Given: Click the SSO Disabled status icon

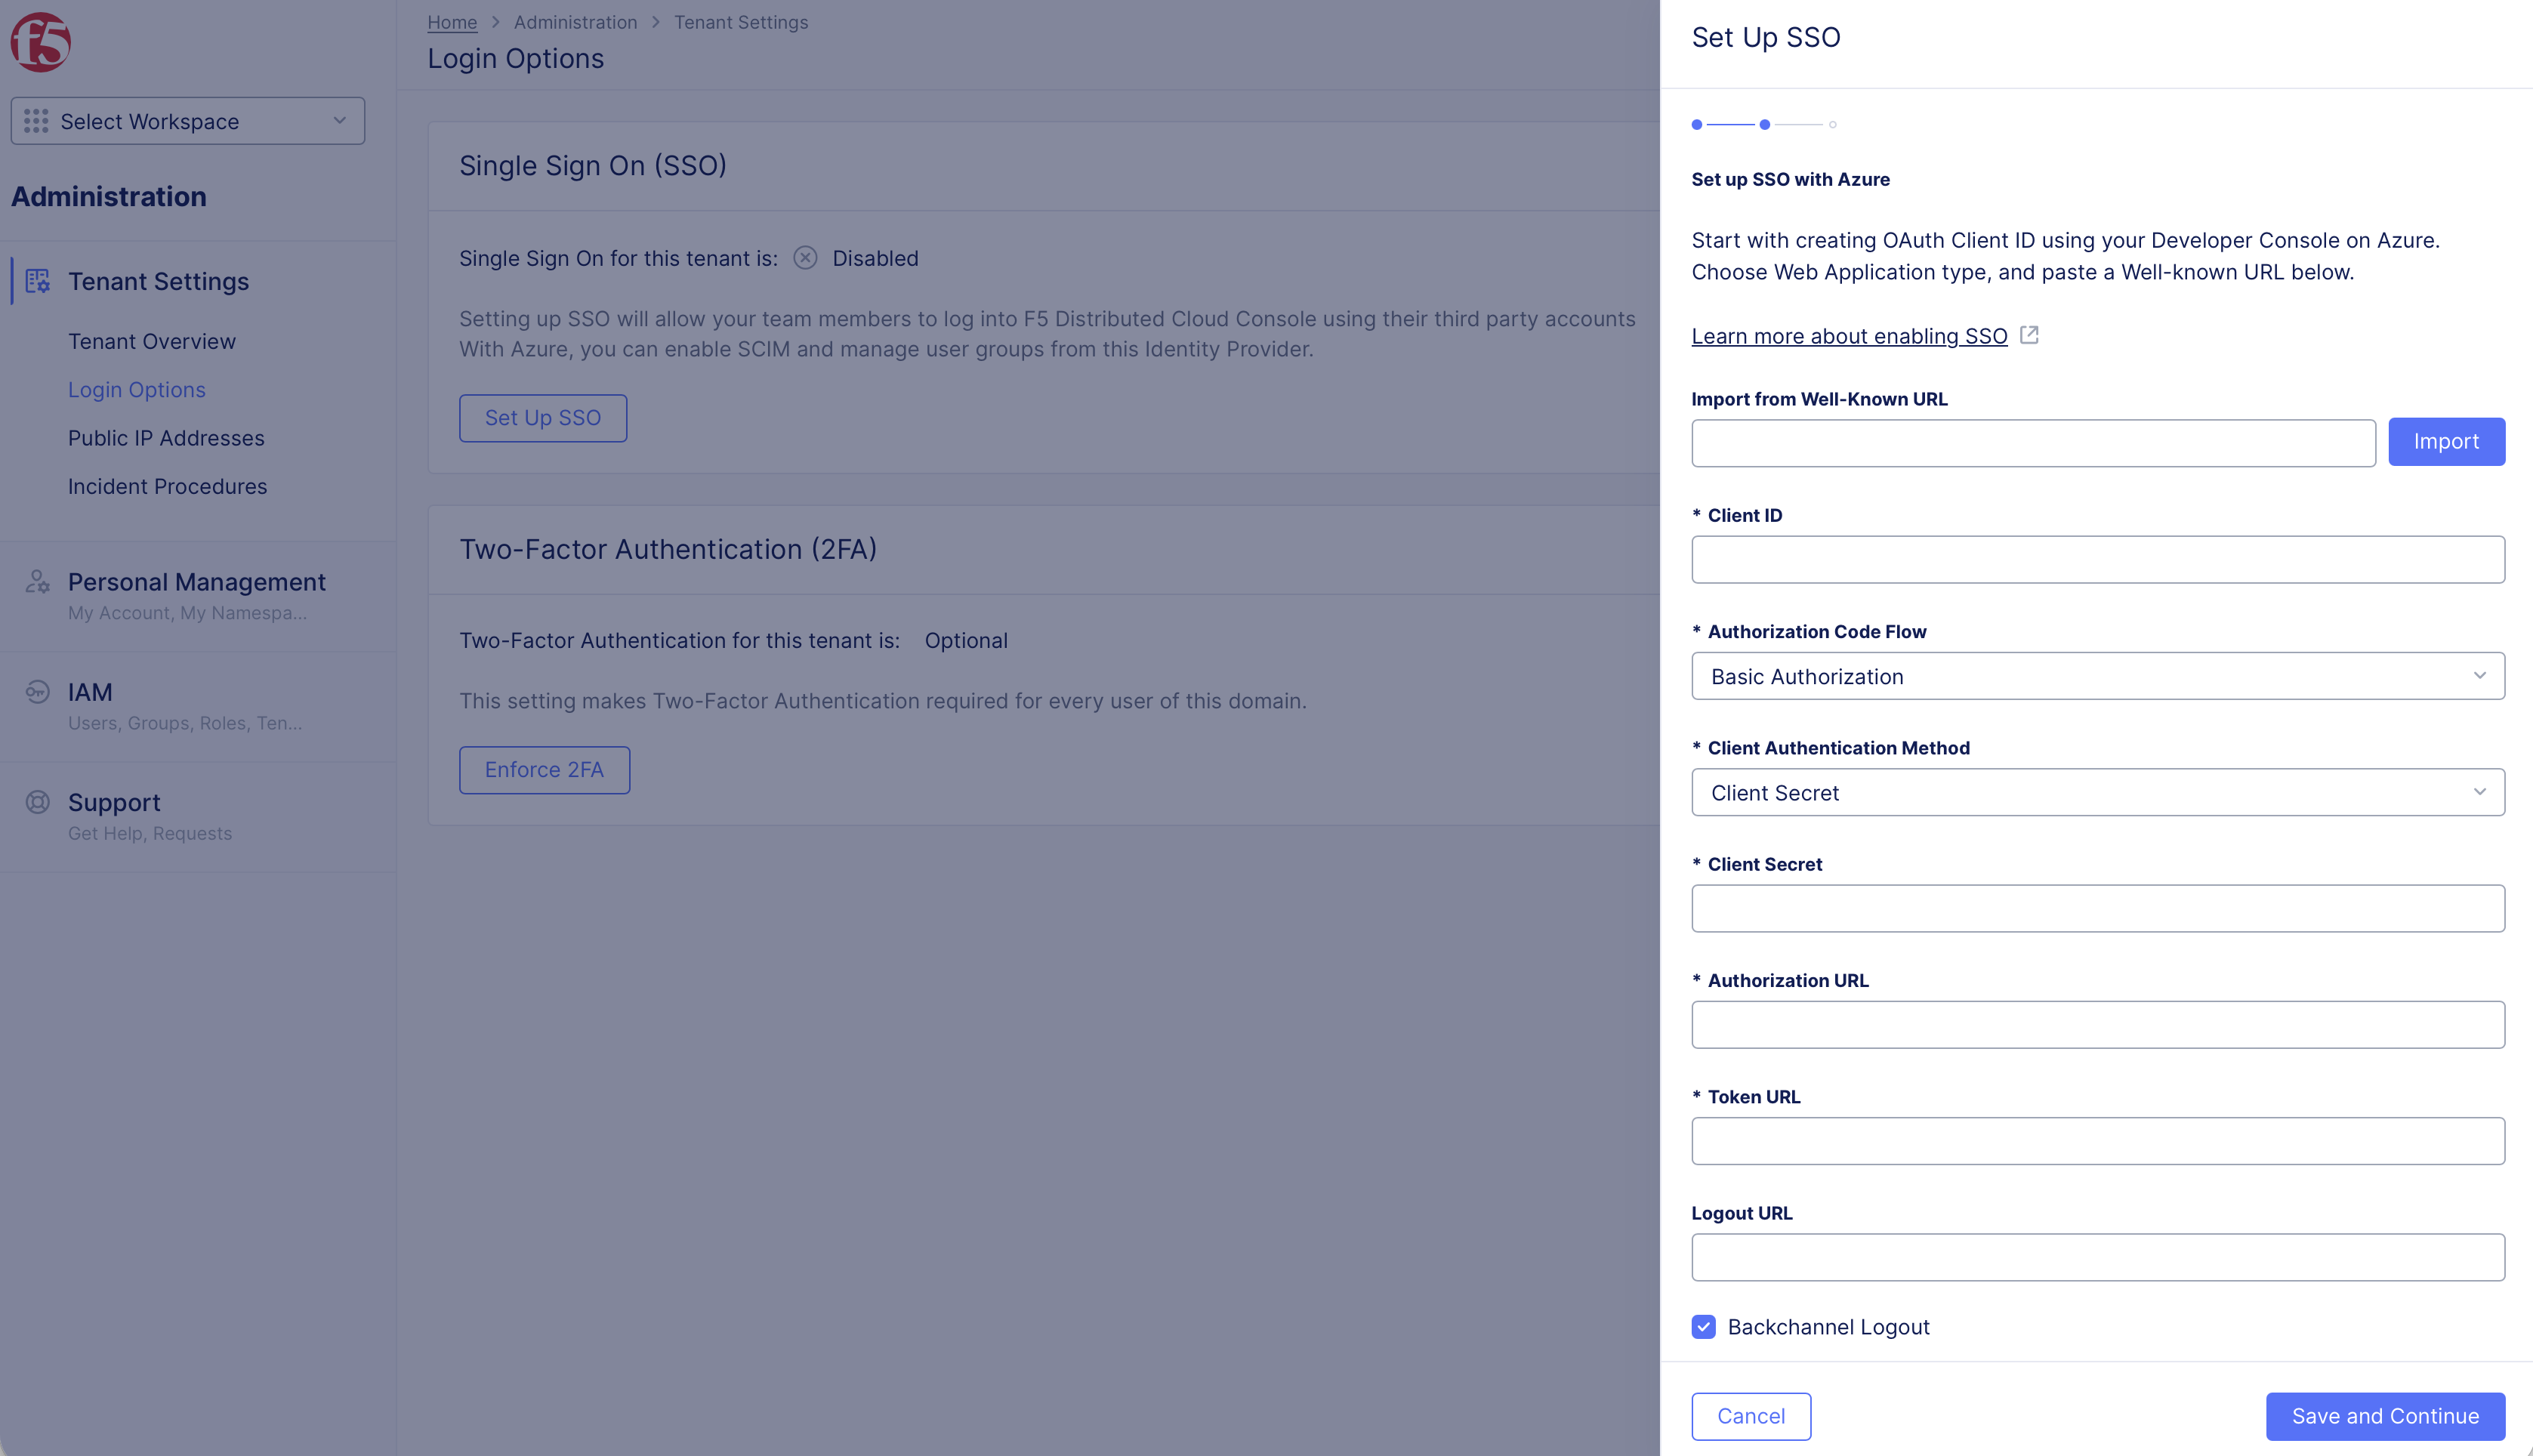Looking at the screenshot, I should pos(805,258).
